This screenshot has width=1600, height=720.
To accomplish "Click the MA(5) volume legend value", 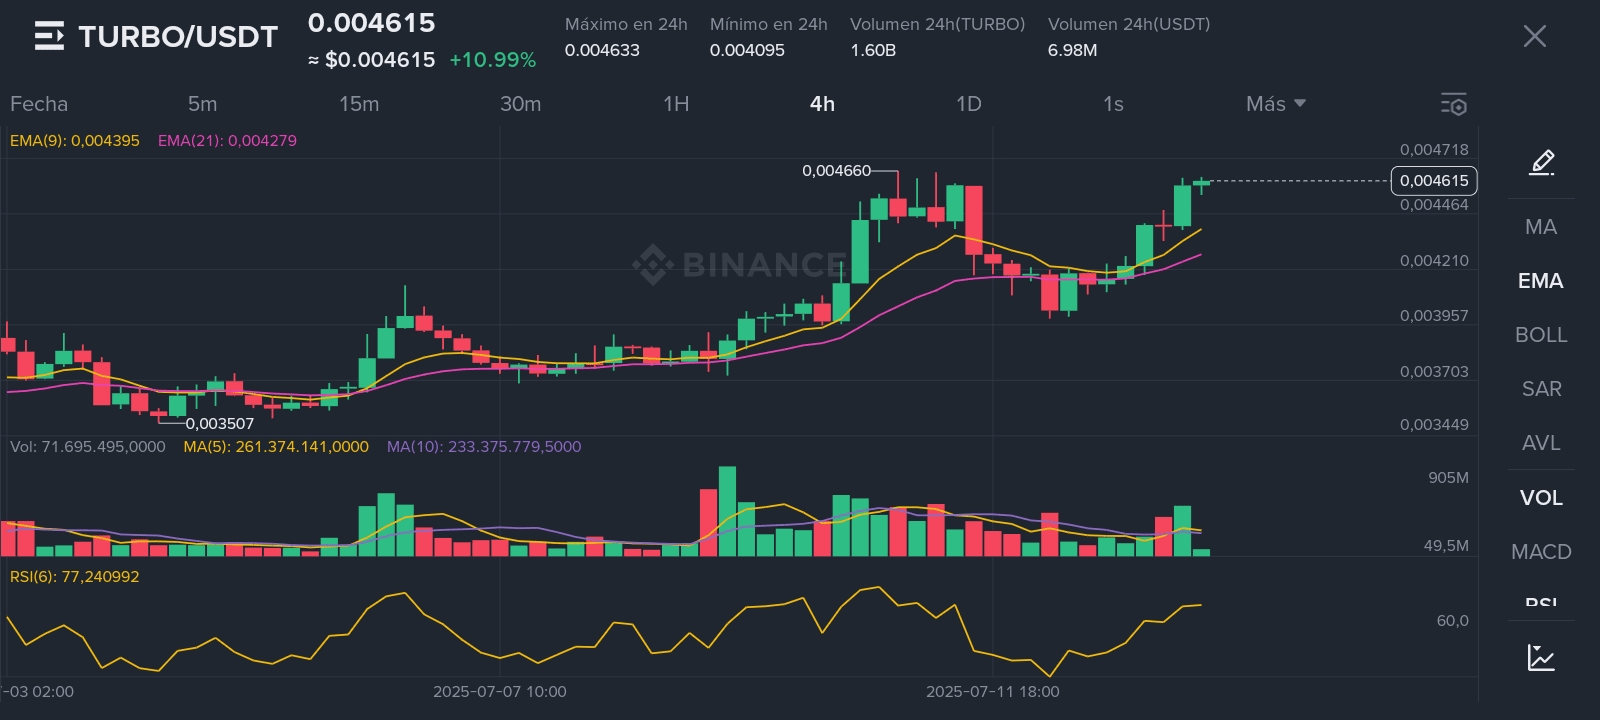I will point(276,447).
